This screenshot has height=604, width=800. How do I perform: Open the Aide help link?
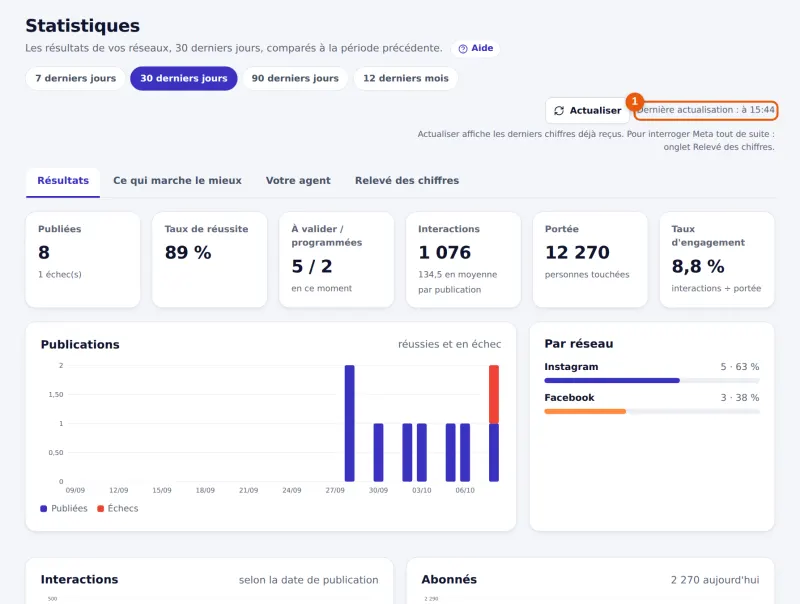click(x=476, y=48)
